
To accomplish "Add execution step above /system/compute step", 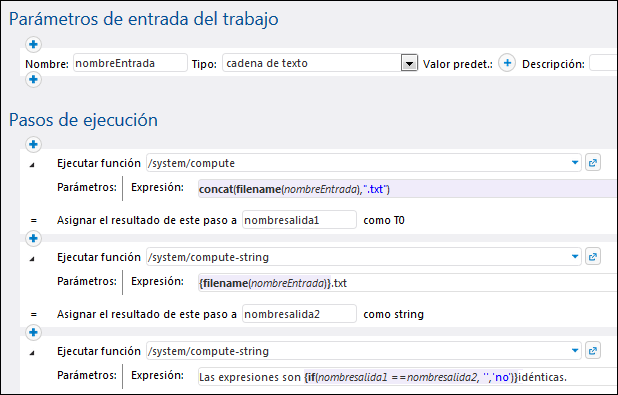I will [34, 144].
